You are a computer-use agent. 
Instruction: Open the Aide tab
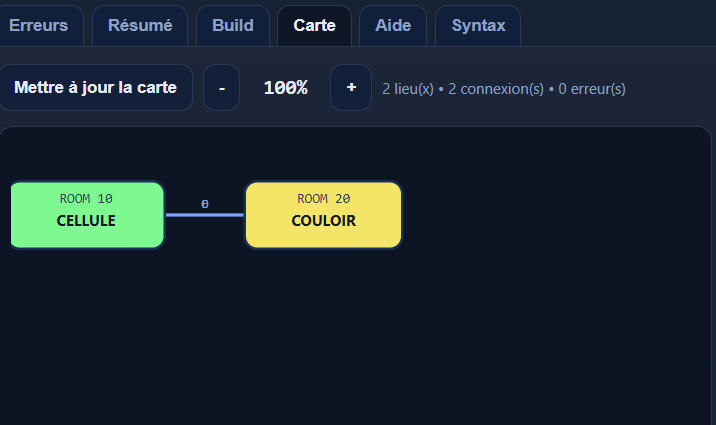click(x=393, y=26)
